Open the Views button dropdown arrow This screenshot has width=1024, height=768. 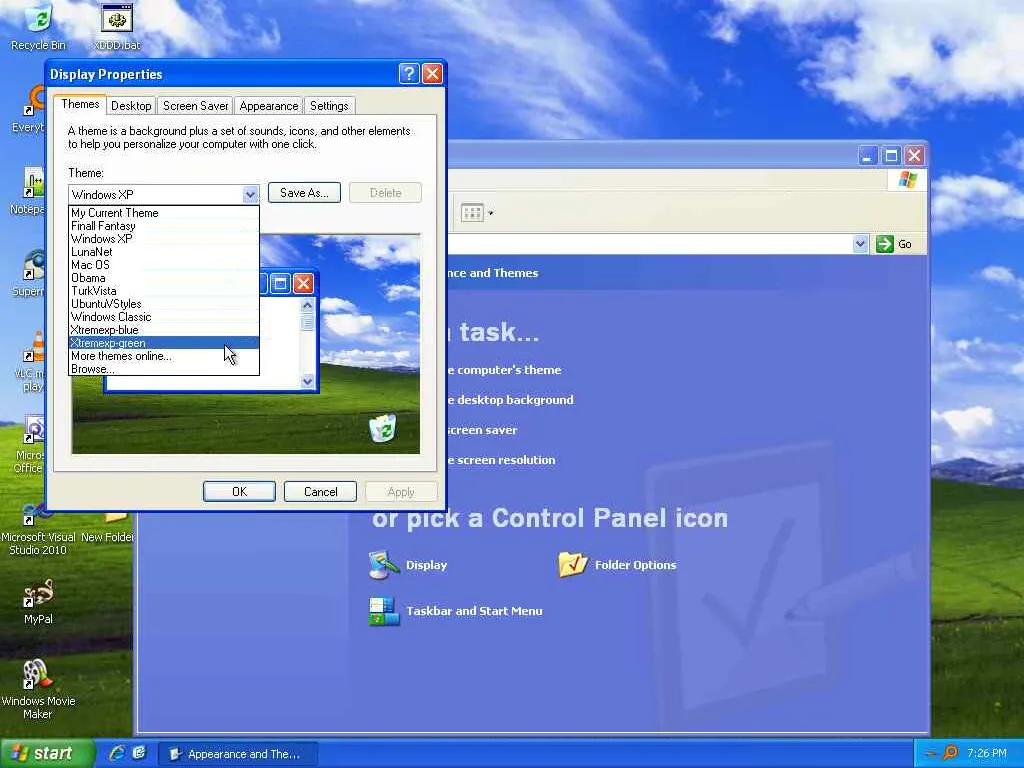tap(490, 213)
